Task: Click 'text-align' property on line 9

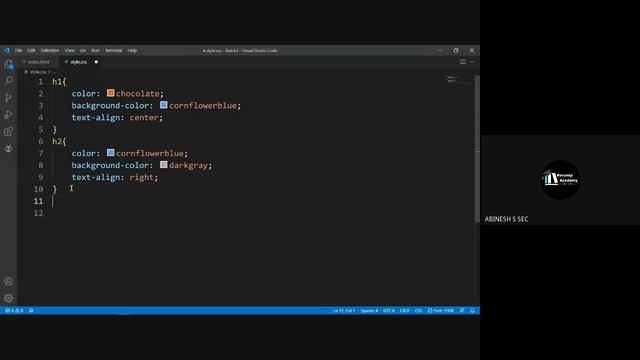Action: tap(96, 177)
